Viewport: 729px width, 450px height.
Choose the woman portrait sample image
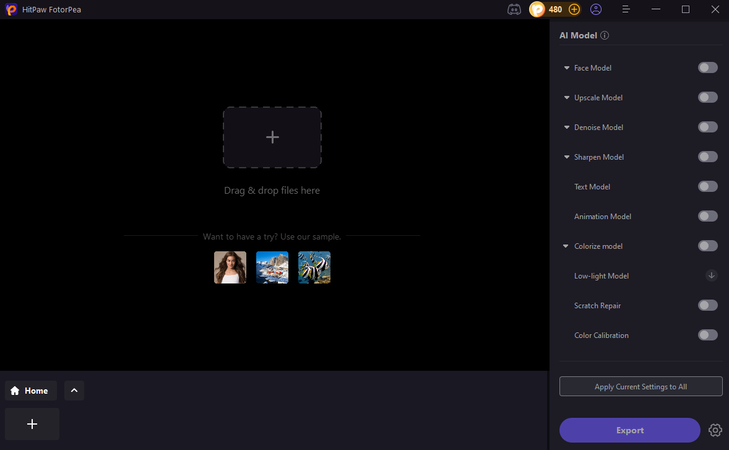point(230,267)
